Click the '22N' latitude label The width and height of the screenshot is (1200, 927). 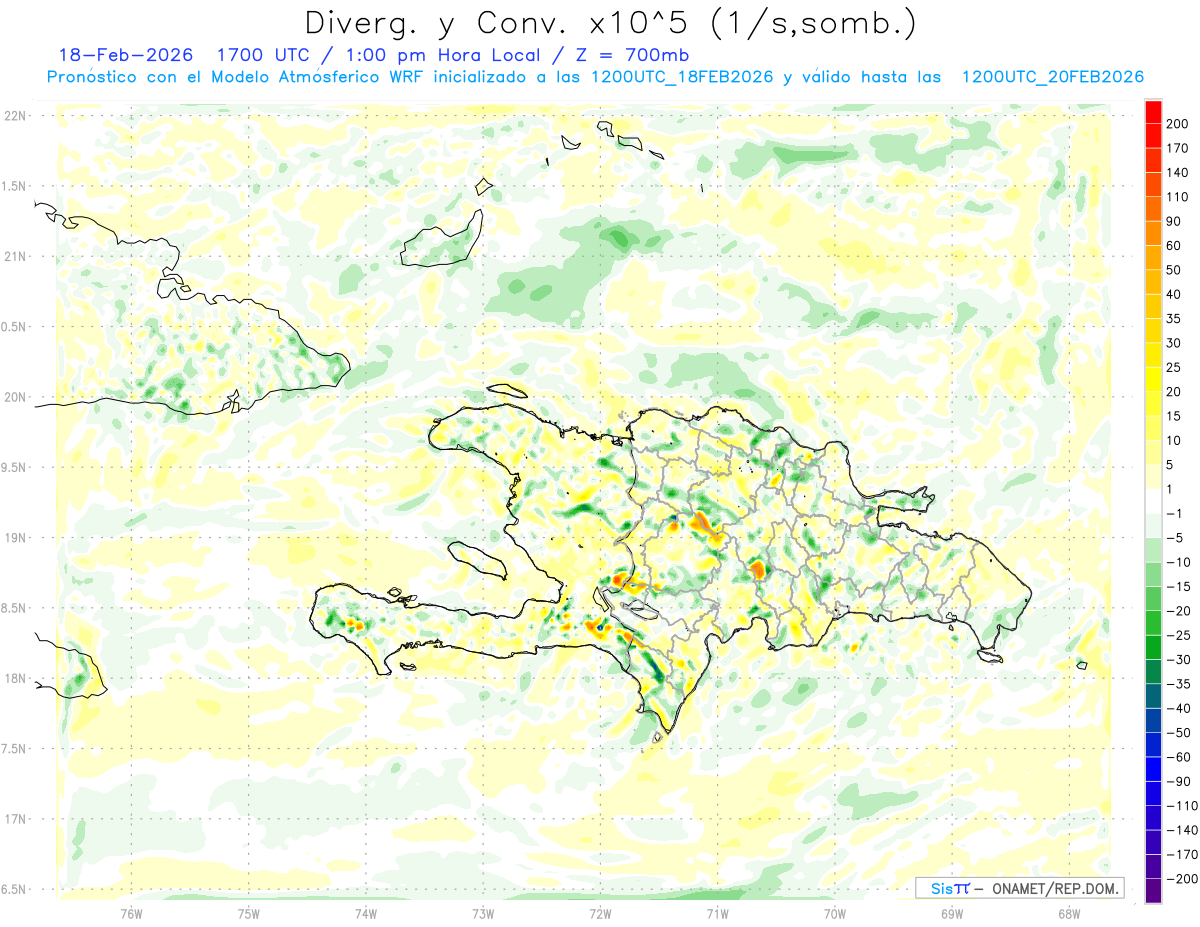click(x=15, y=116)
